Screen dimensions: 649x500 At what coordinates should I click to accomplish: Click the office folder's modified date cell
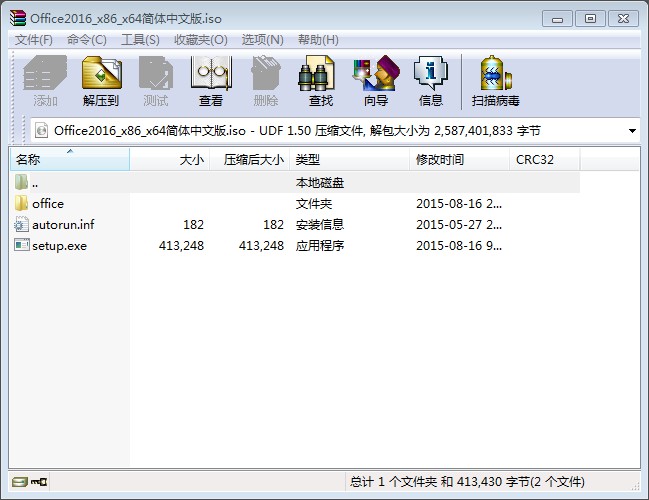[x=459, y=204]
